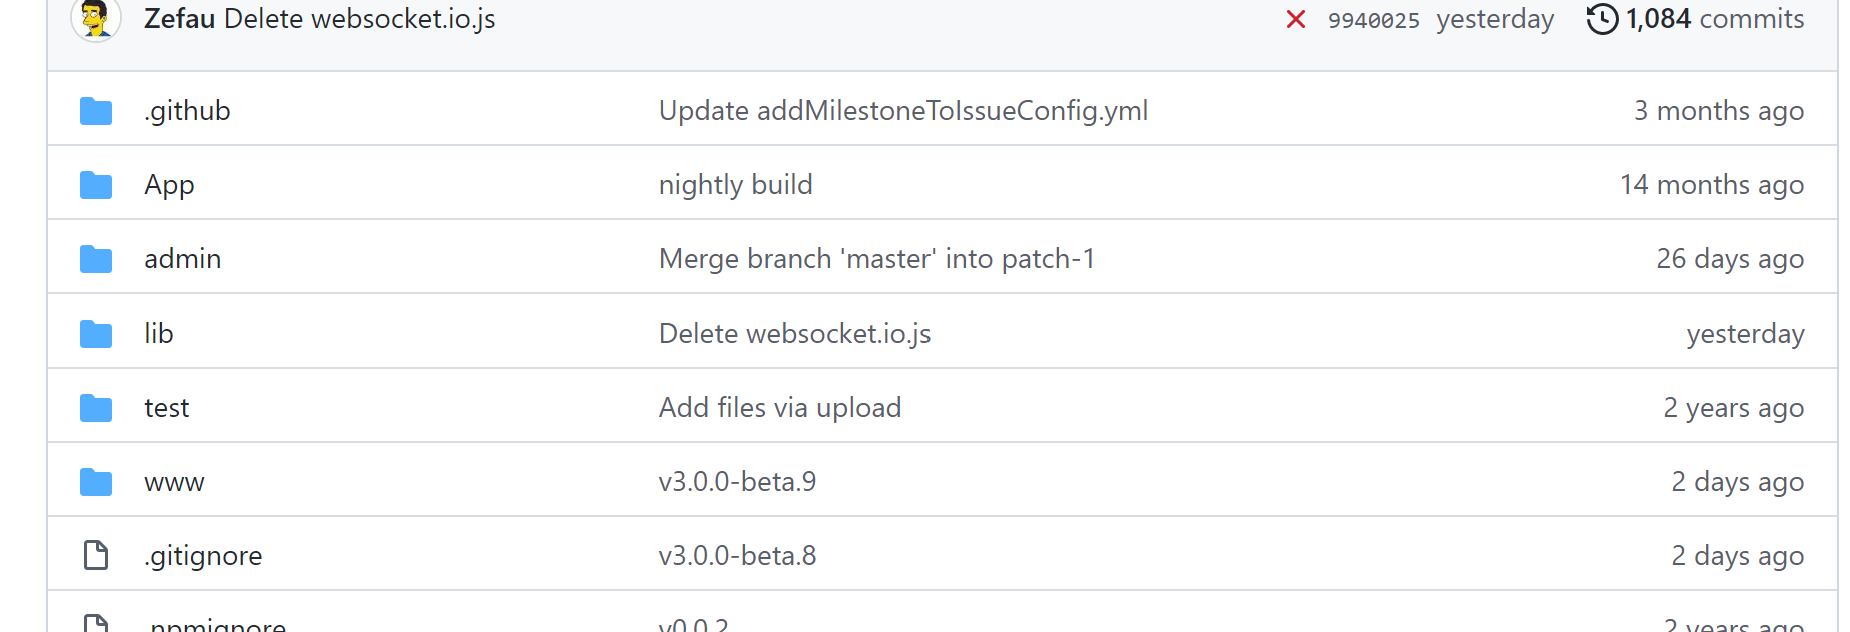Click the .gitignore file icon
Viewport: 1850px width, 632px height.
point(95,555)
